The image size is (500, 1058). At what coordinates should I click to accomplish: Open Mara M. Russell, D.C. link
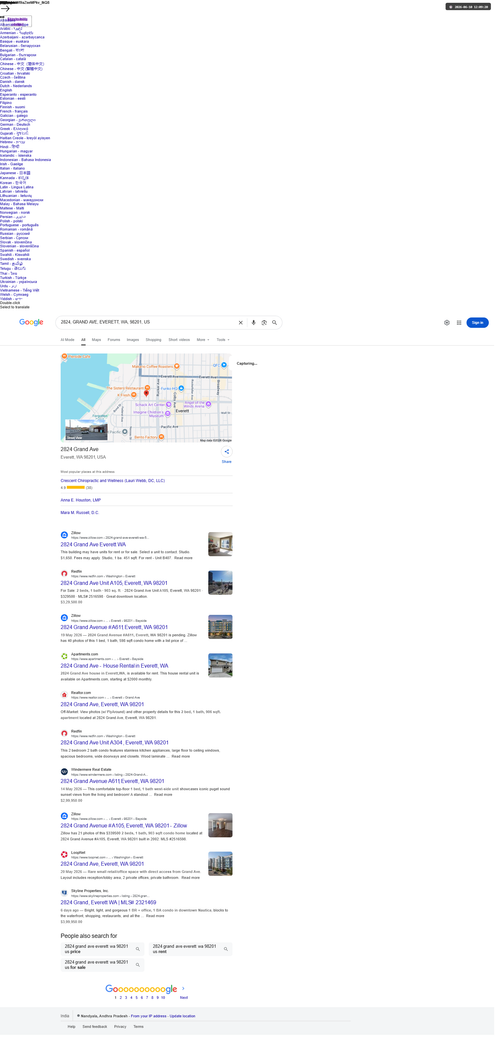tap(80, 513)
